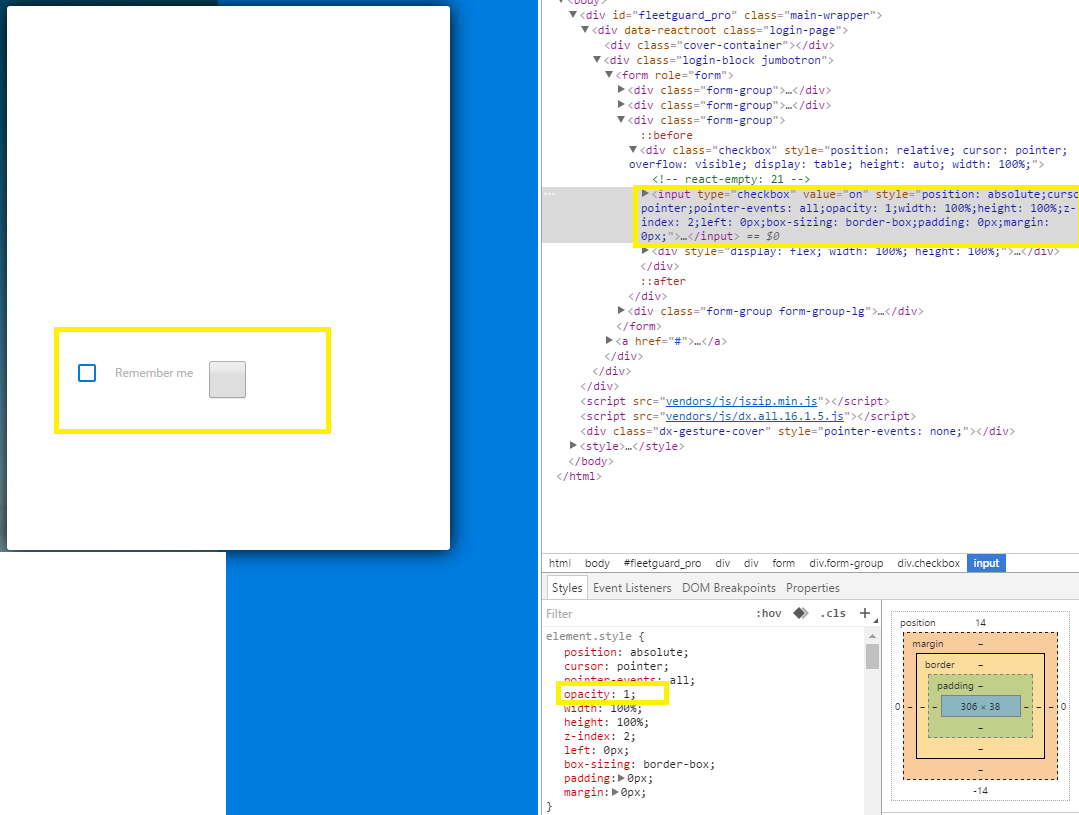Select form in the breadcrumb bar

(x=783, y=563)
